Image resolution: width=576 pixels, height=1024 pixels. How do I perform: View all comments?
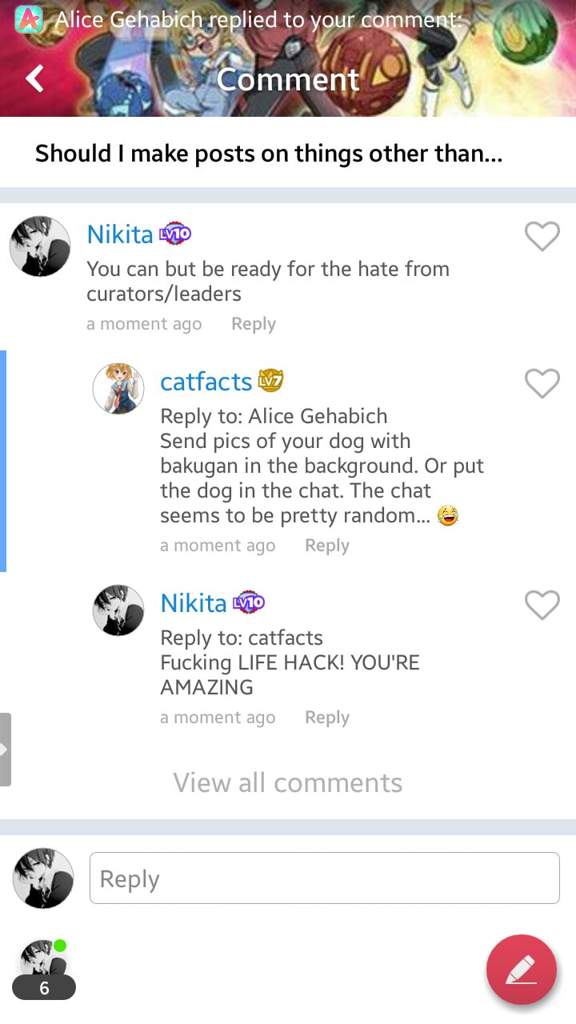click(288, 782)
